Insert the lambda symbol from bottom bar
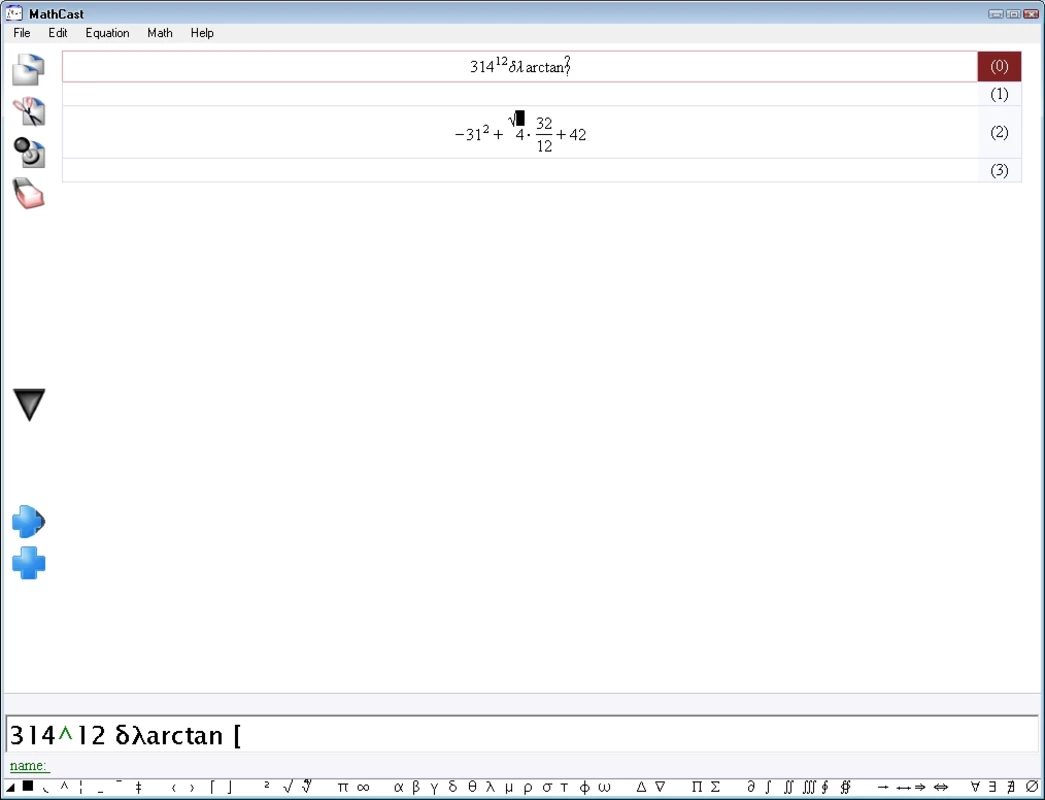The height and width of the screenshot is (800, 1045). 490,787
